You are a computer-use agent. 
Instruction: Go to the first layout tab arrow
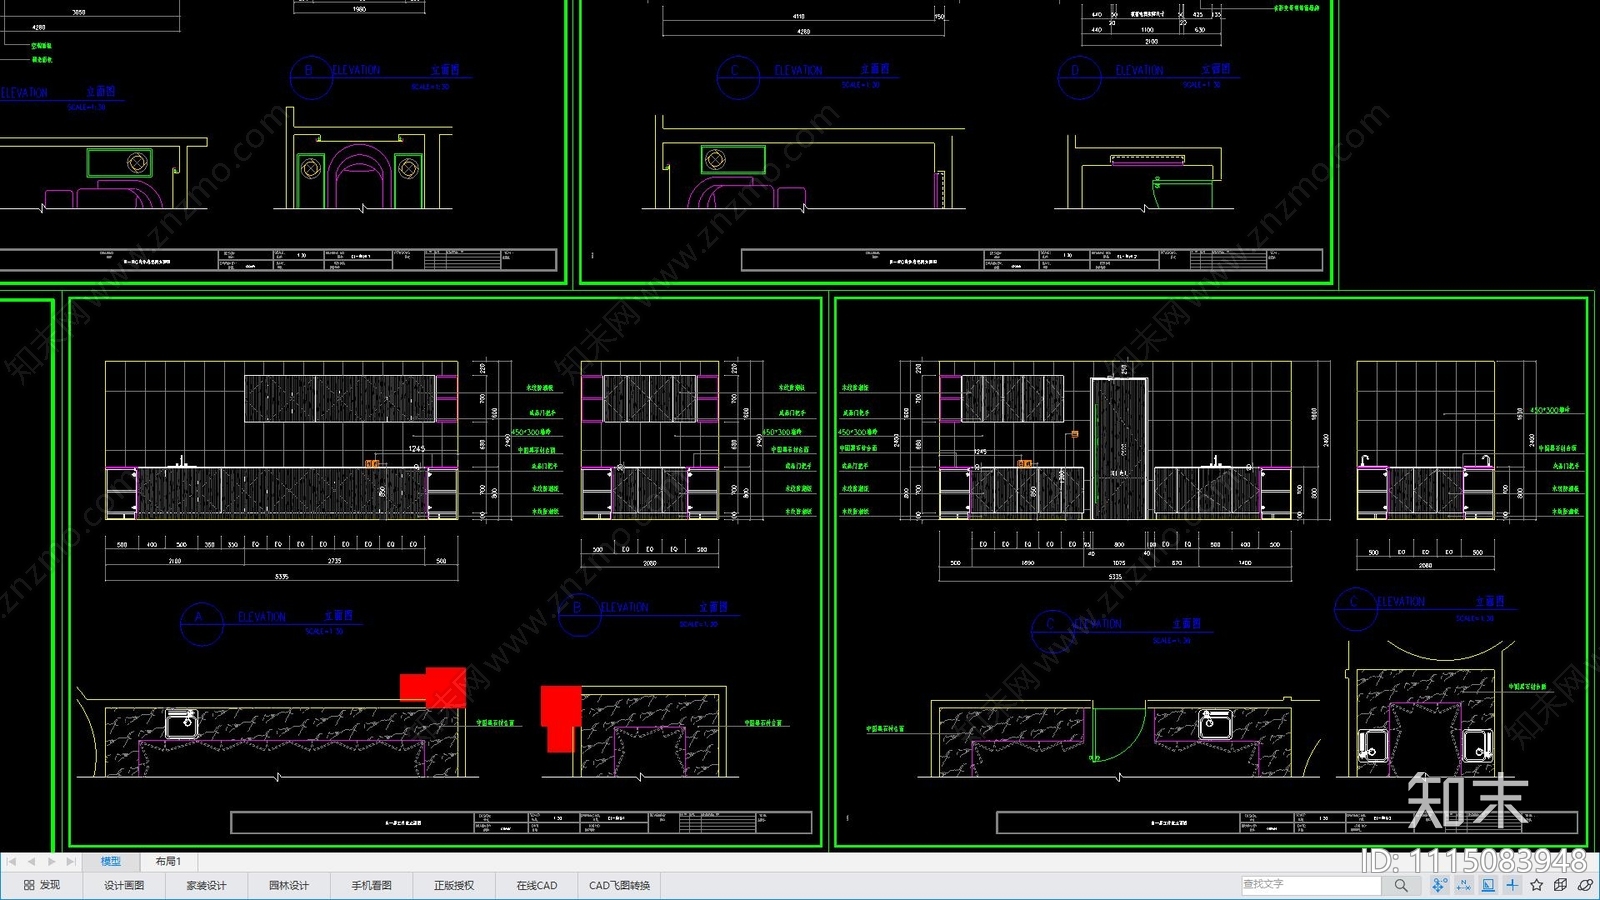point(12,861)
